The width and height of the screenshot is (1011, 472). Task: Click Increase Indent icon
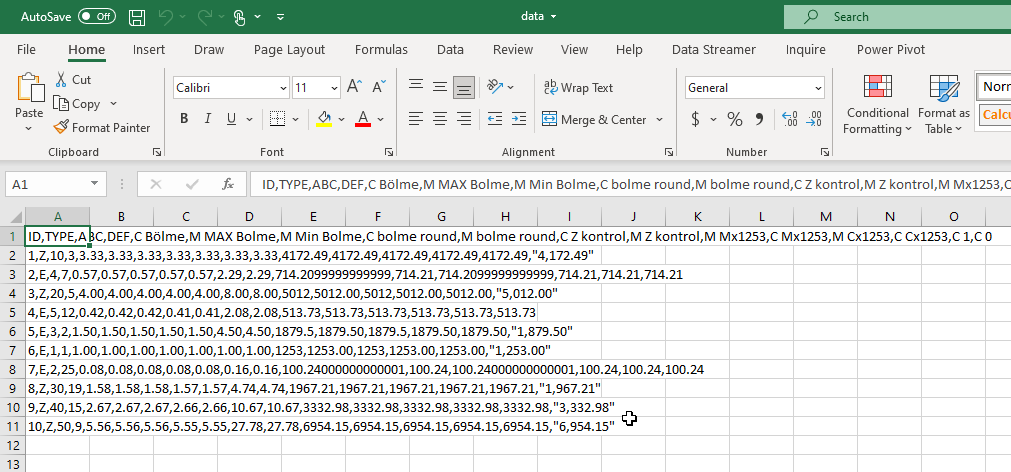click(x=519, y=119)
